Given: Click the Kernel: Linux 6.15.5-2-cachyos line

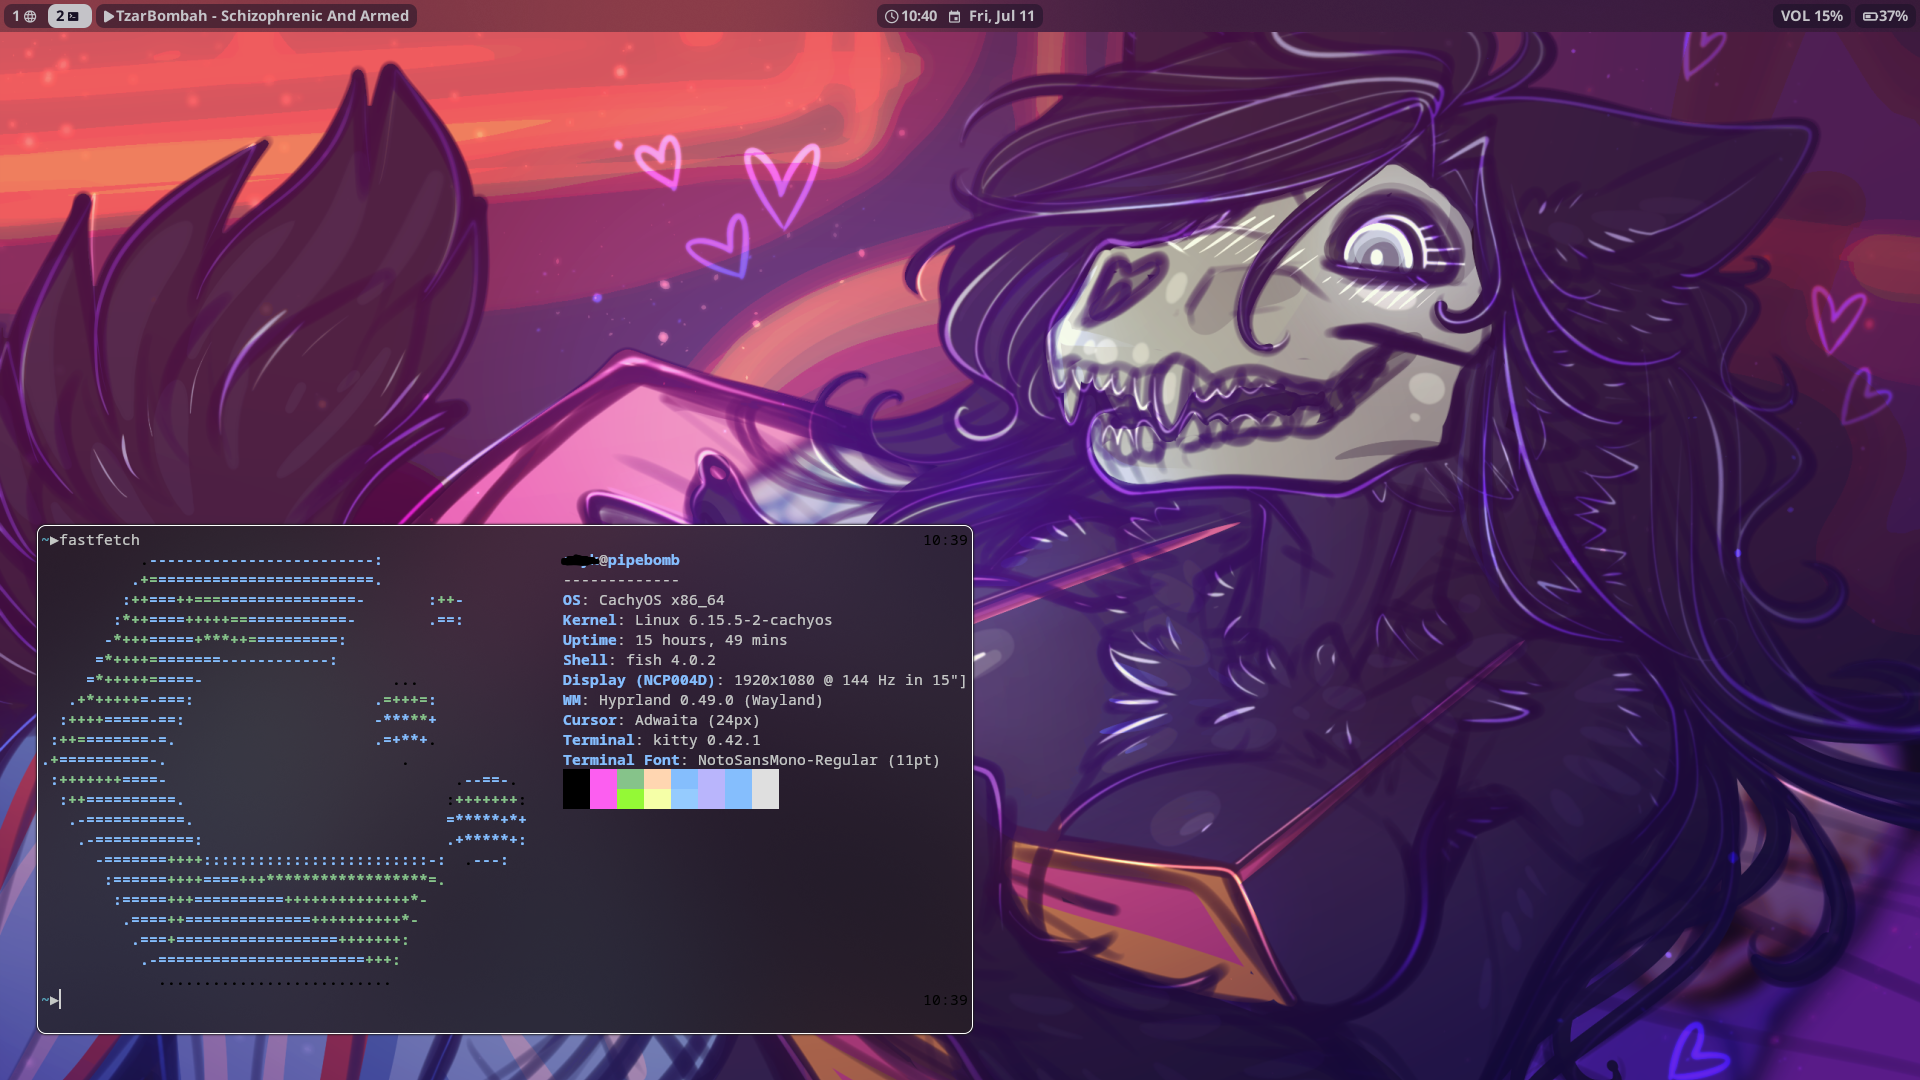Looking at the screenshot, I should click(x=697, y=620).
